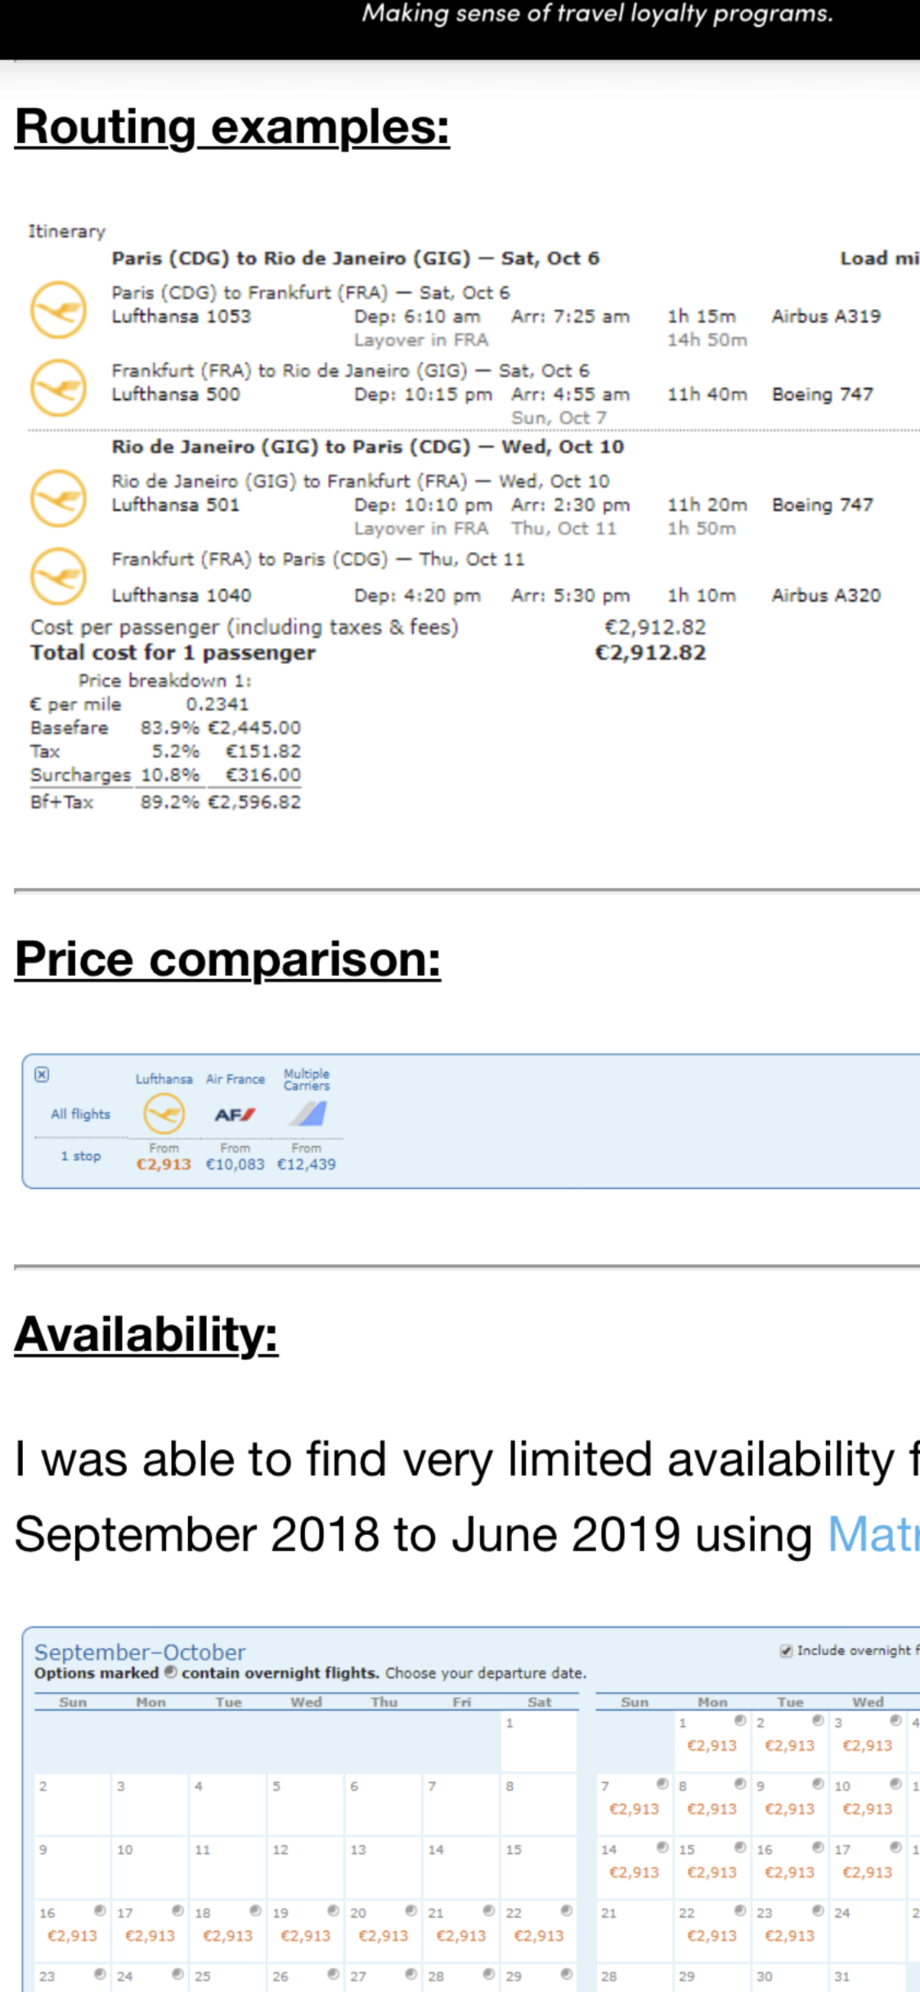Select the Air France AF logo

coord(235,1114)
